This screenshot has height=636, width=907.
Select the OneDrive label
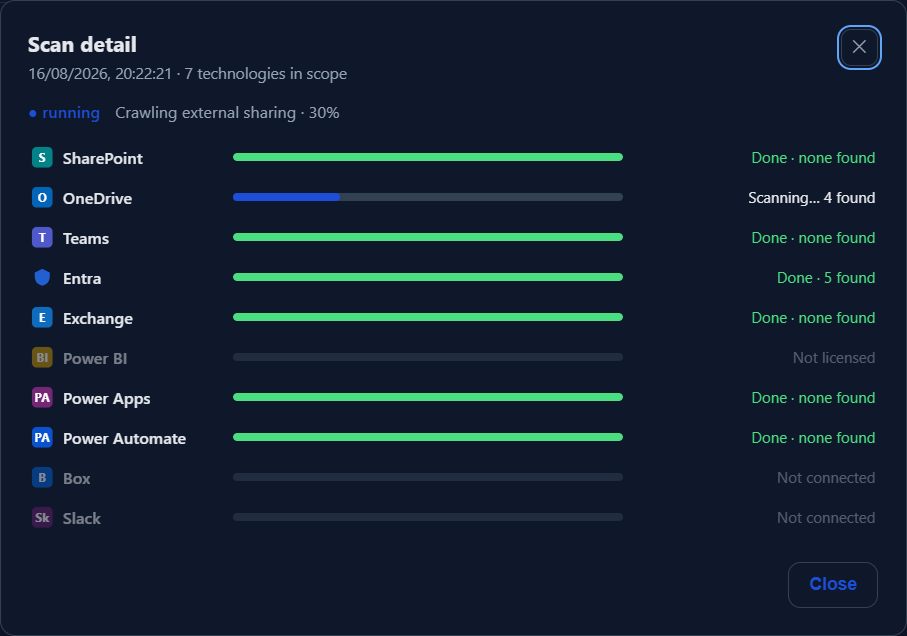coord(97,198)
